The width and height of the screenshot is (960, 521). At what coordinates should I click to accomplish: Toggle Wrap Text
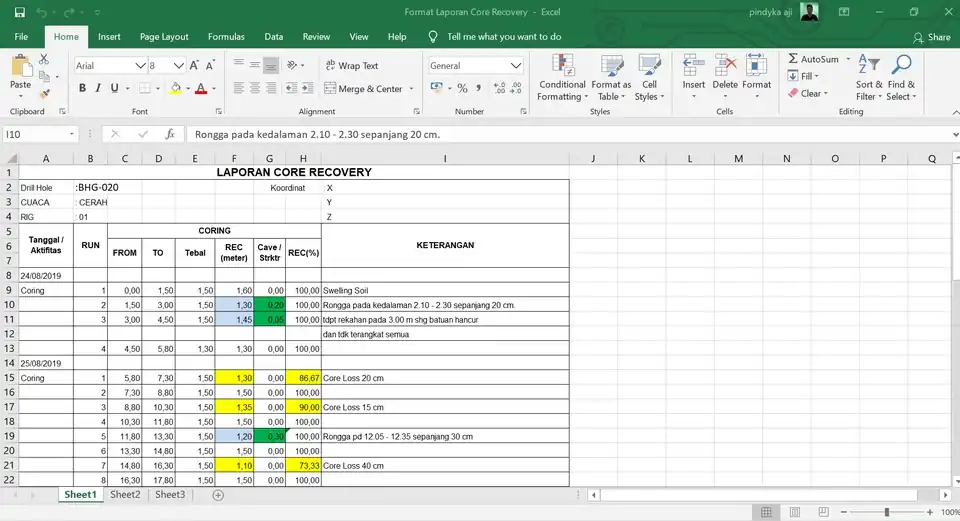(352, 66)
